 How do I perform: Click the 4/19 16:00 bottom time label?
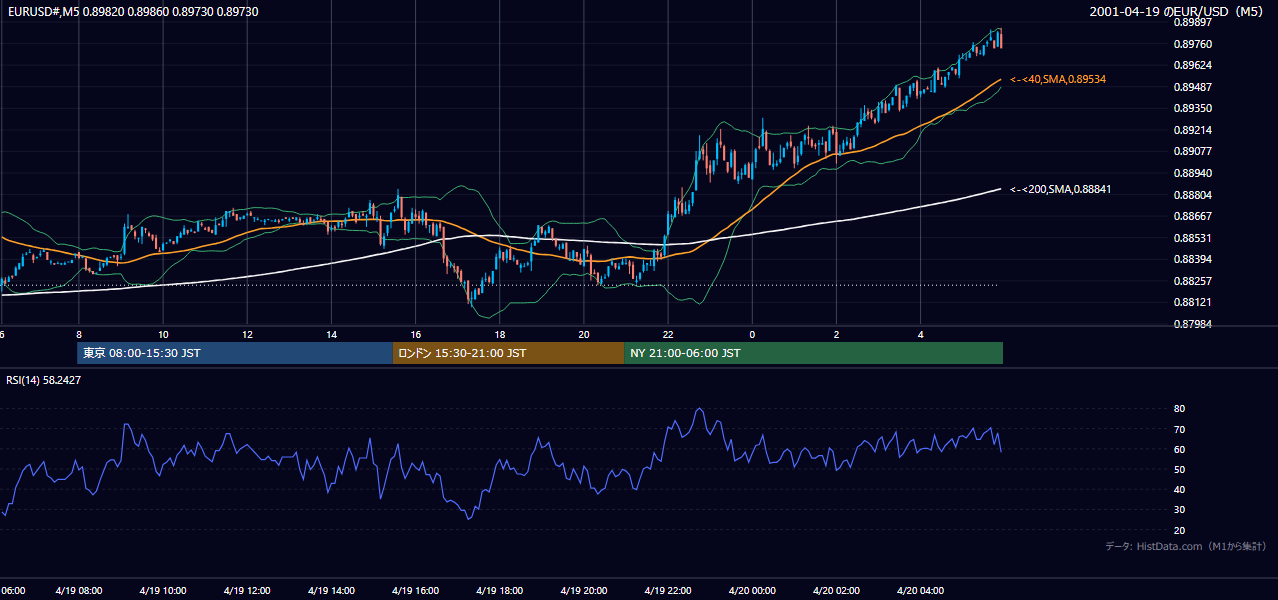[x=415, y=590]
